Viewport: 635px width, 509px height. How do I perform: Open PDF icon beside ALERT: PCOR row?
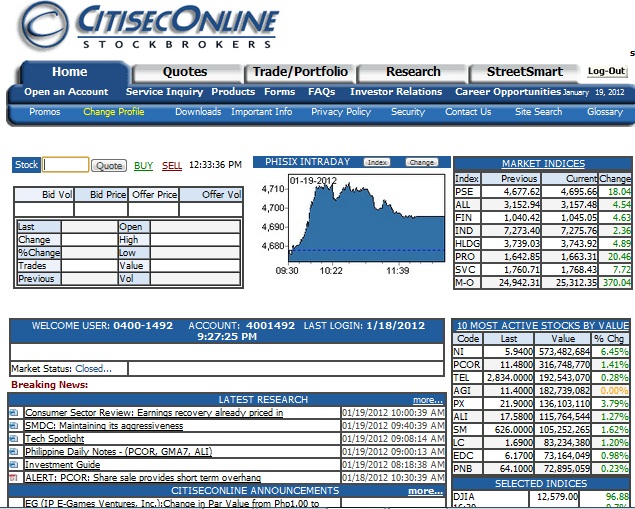14,477
